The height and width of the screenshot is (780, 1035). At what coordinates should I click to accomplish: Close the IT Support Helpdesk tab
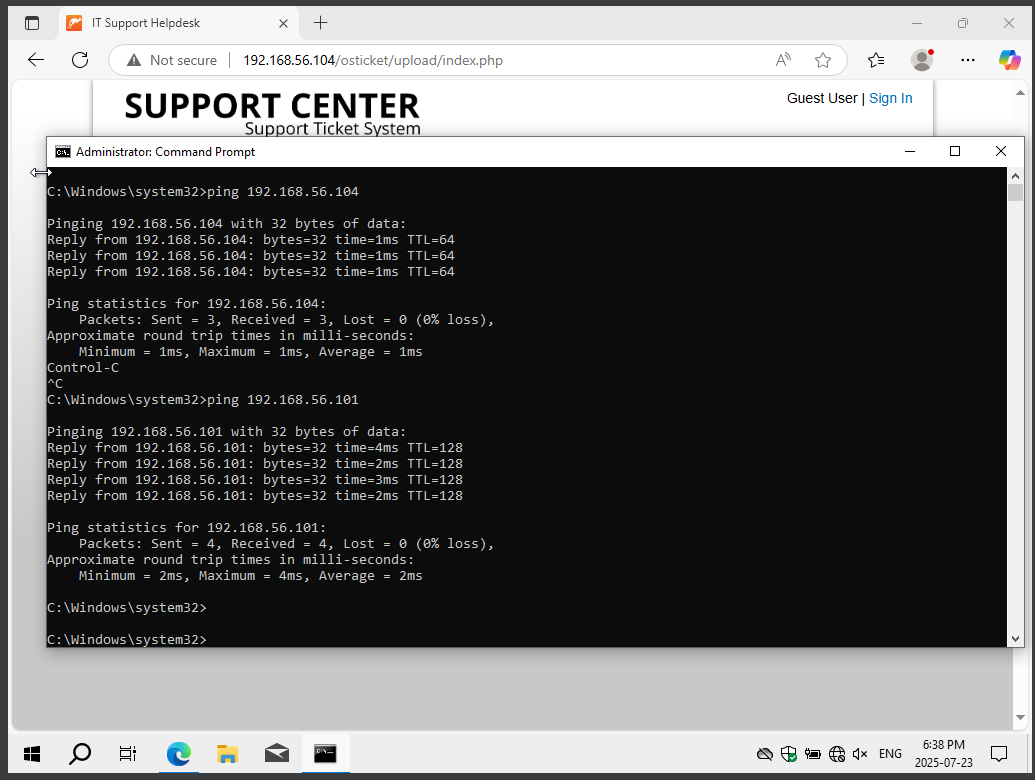(283, 23)
